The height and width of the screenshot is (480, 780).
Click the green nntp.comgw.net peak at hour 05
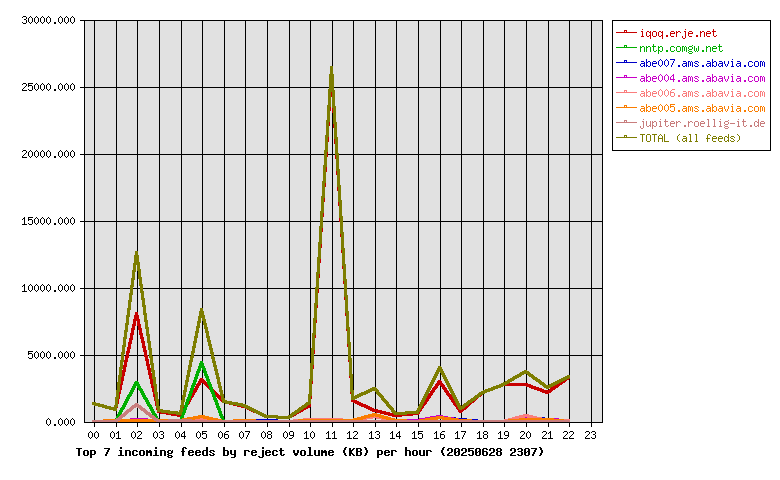click(x=201, y=363)
